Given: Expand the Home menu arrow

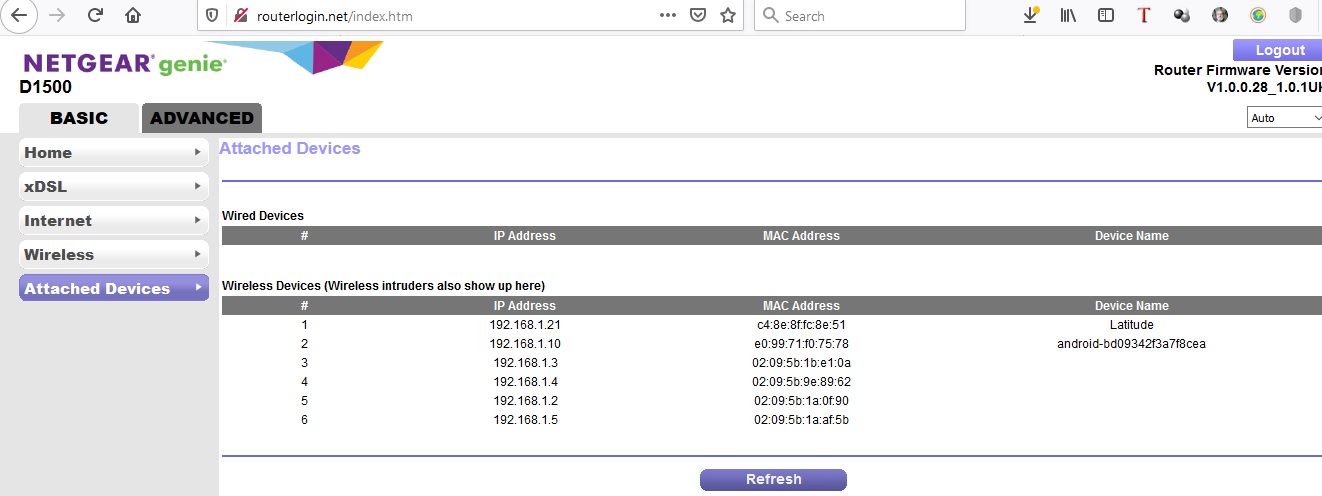Looking at the screenshot, I should (198, 152).
